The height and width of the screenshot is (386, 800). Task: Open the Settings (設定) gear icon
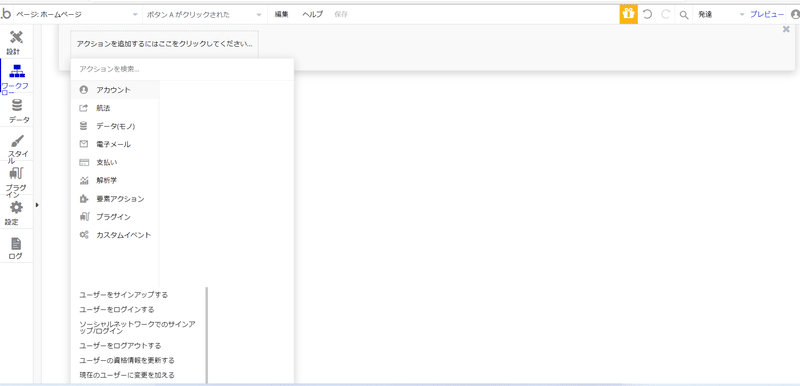coord(17,207)
